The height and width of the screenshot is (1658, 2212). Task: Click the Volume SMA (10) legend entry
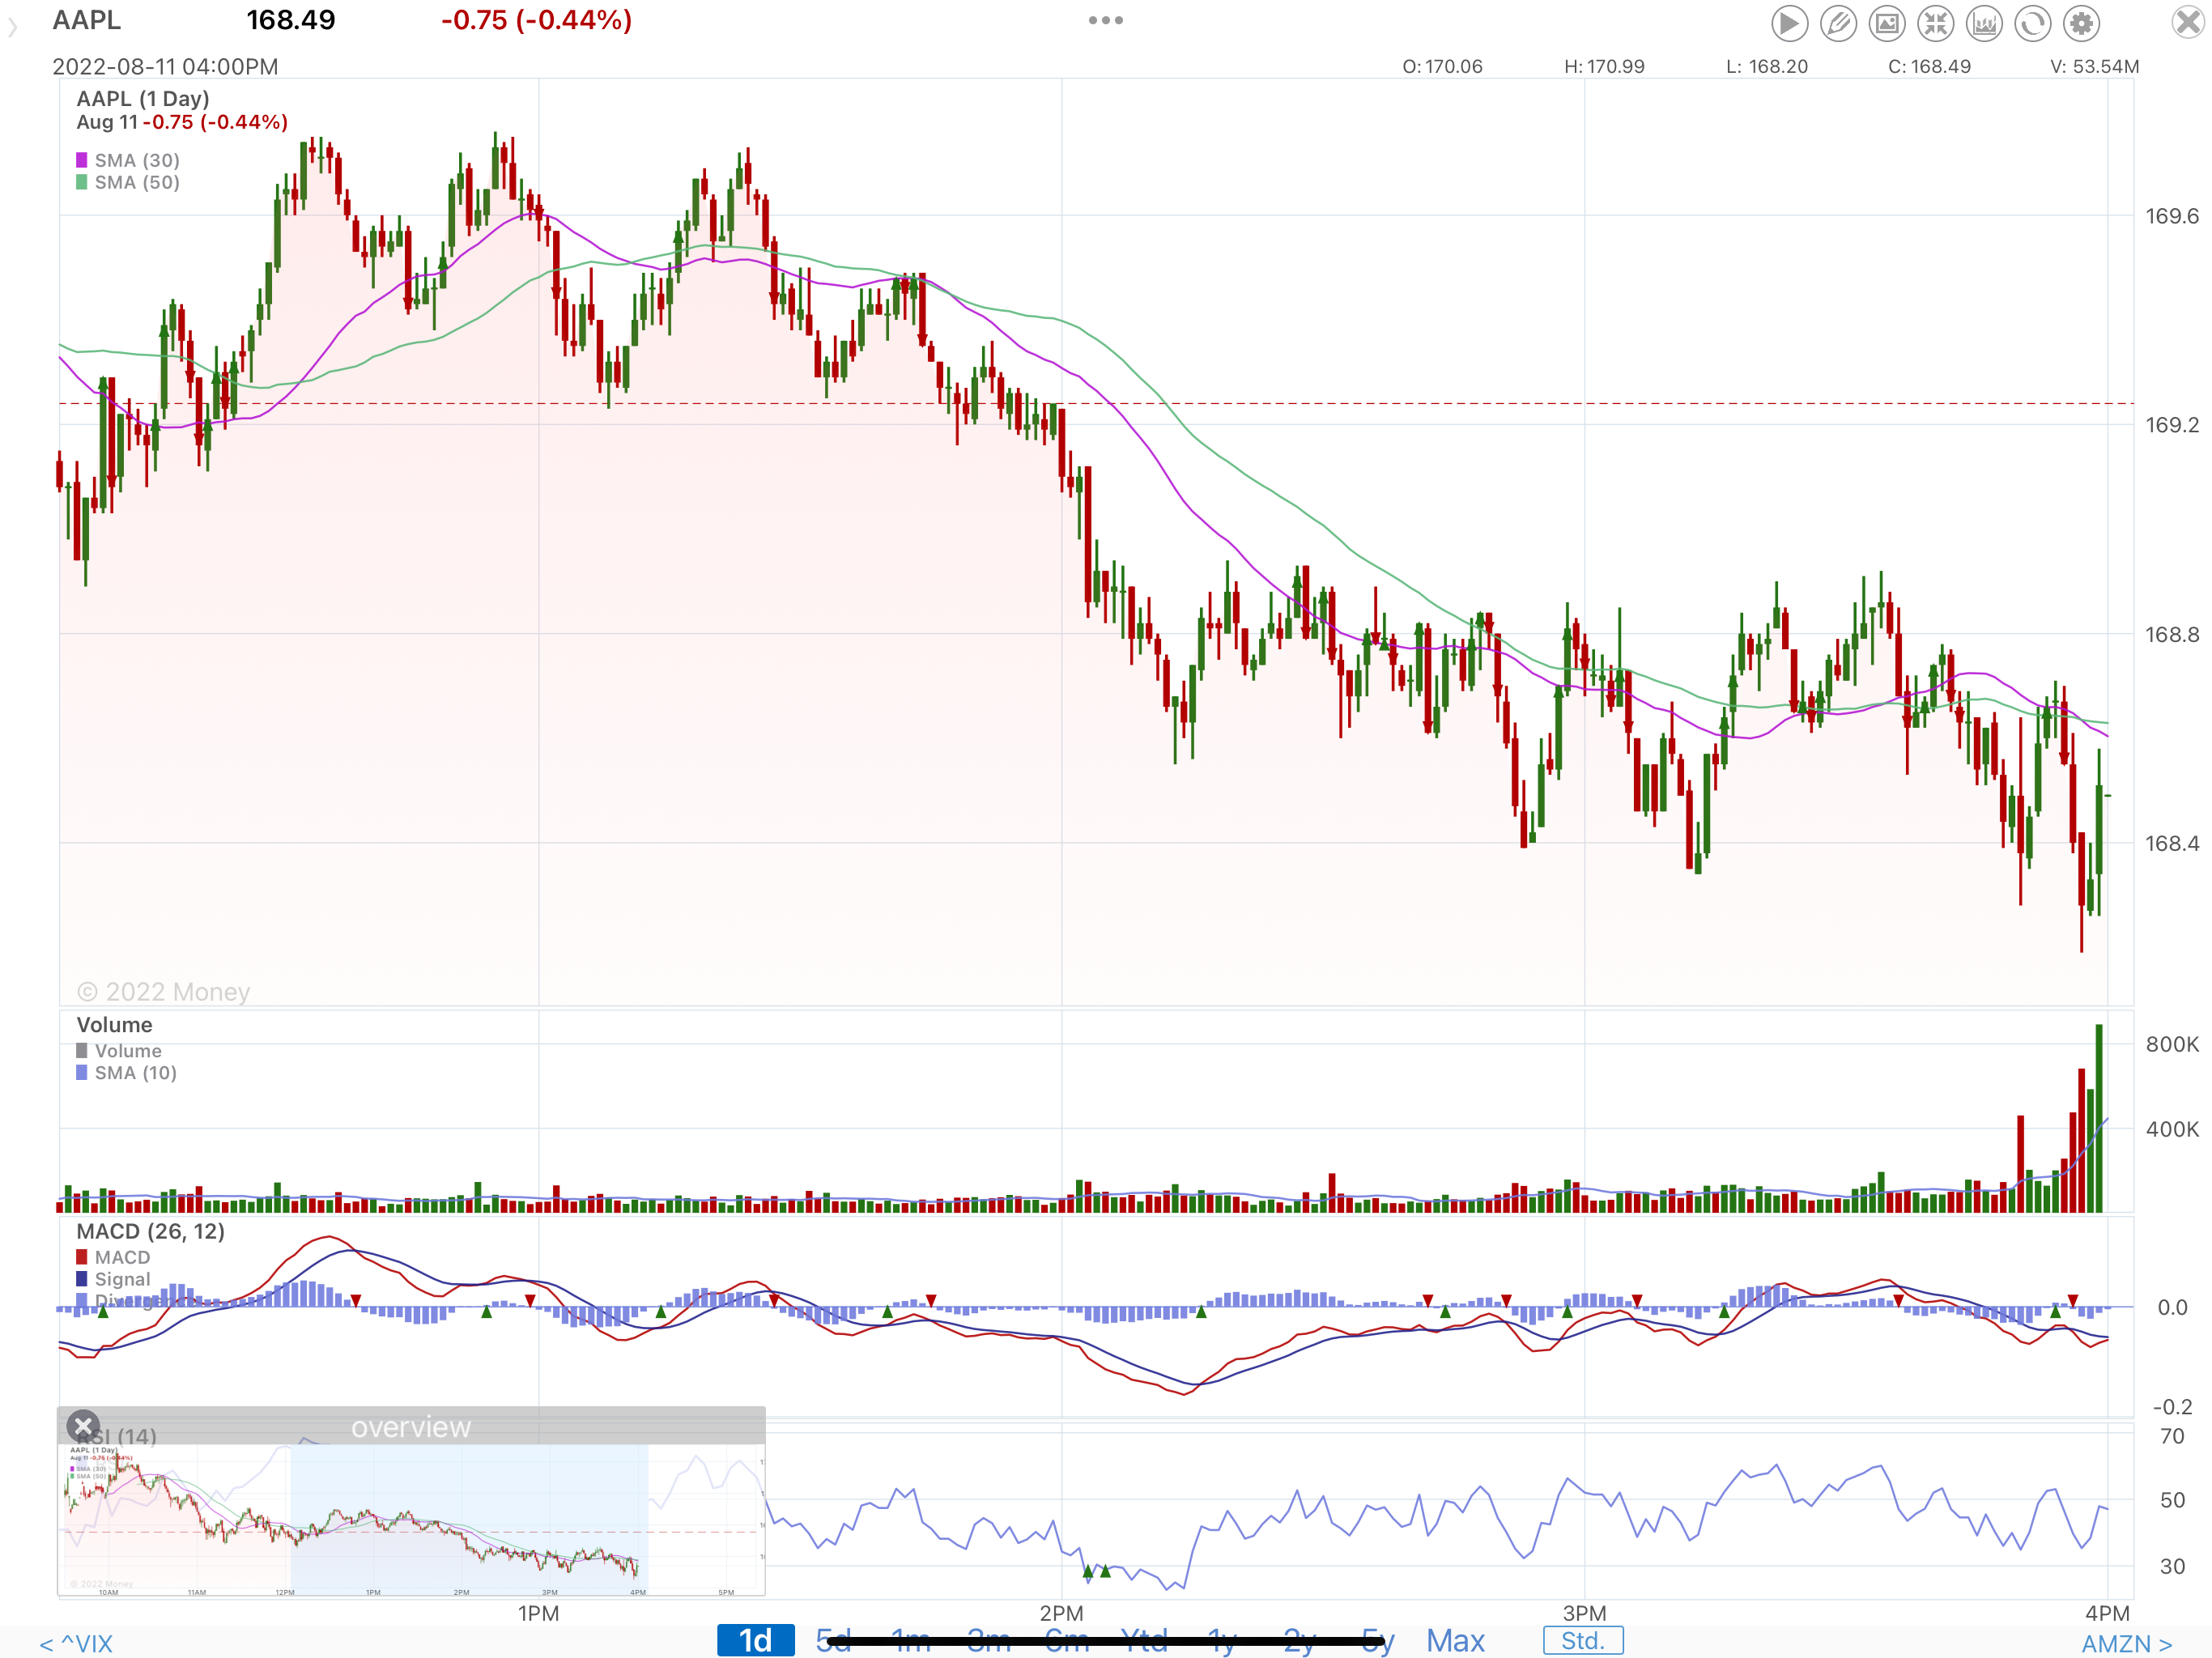[135, 1073]
